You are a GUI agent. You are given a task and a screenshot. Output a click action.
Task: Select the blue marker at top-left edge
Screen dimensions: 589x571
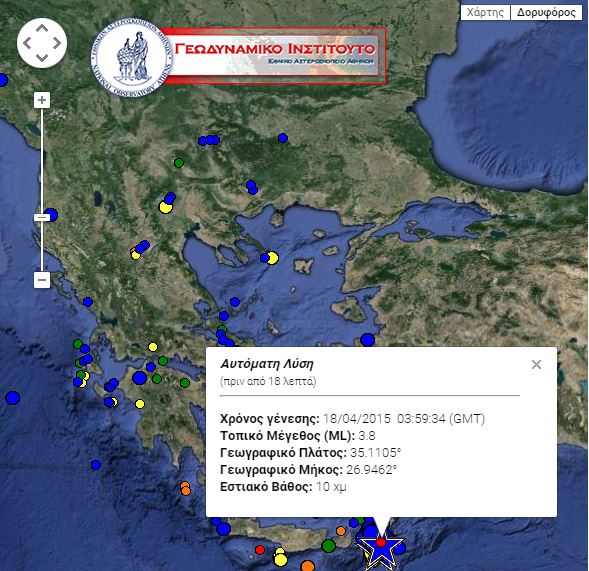[2, 80]
